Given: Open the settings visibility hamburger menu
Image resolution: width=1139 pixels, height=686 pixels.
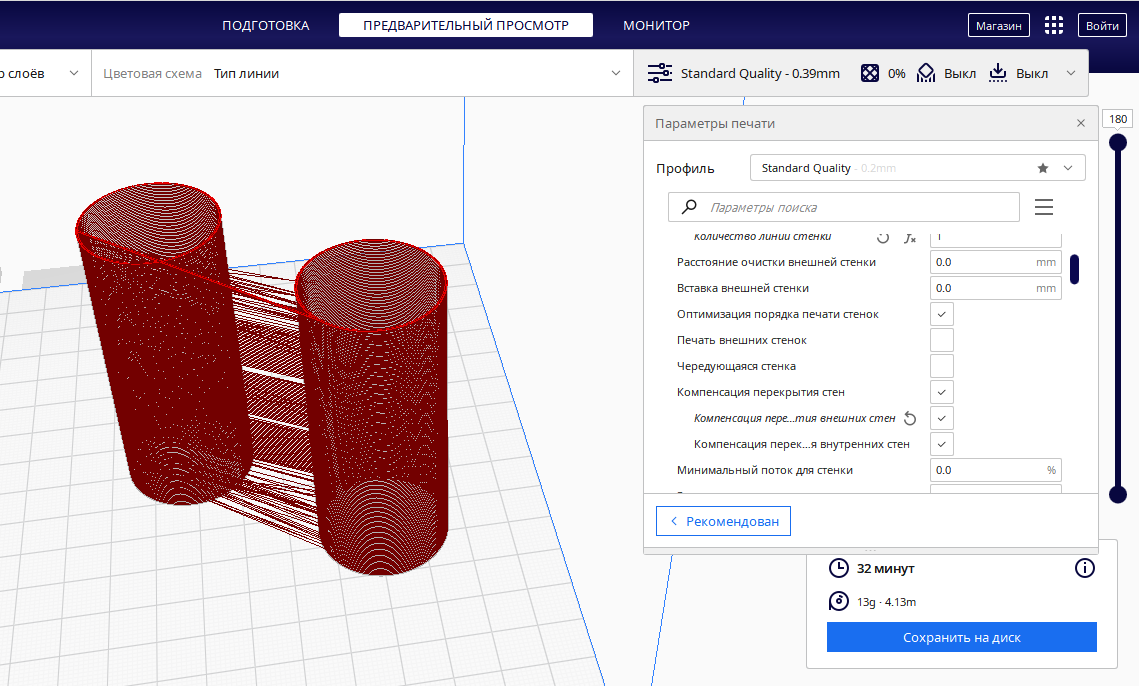Looking at the screenshot, I should [x=1044, y=207].
